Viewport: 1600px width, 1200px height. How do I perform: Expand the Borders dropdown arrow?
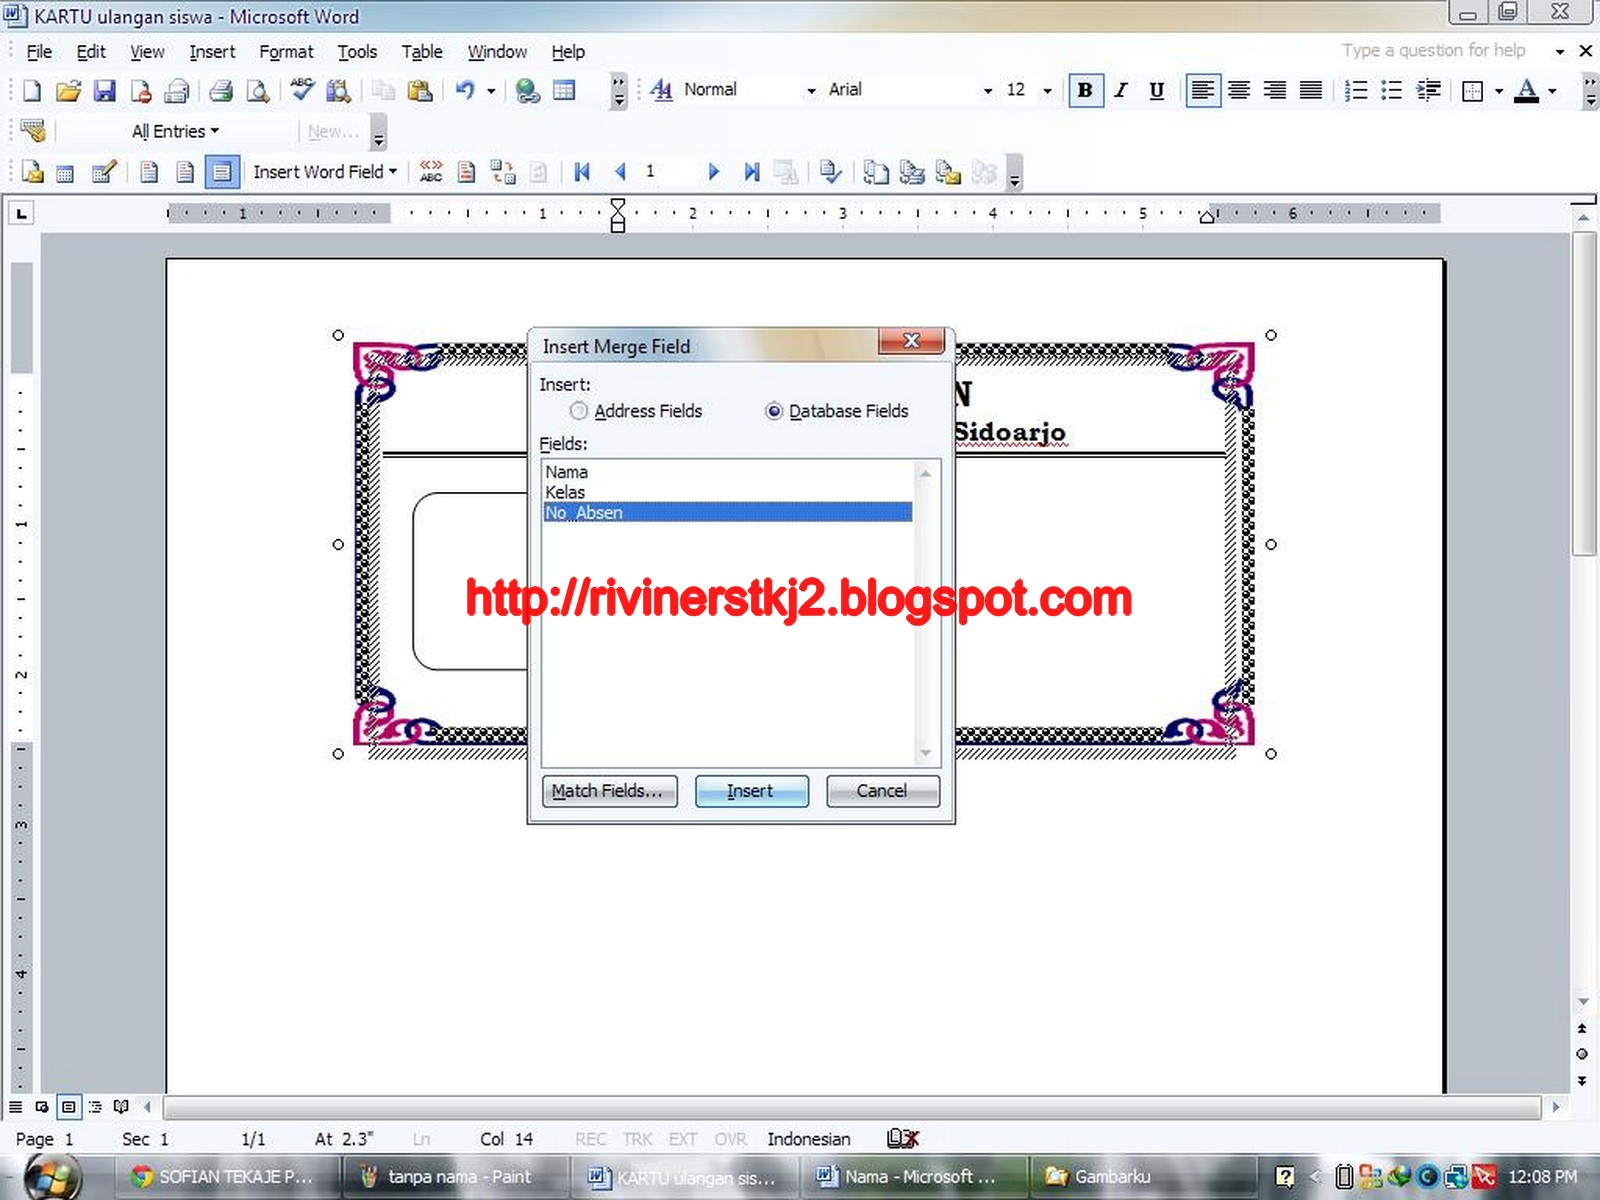tap(1499, 91)
